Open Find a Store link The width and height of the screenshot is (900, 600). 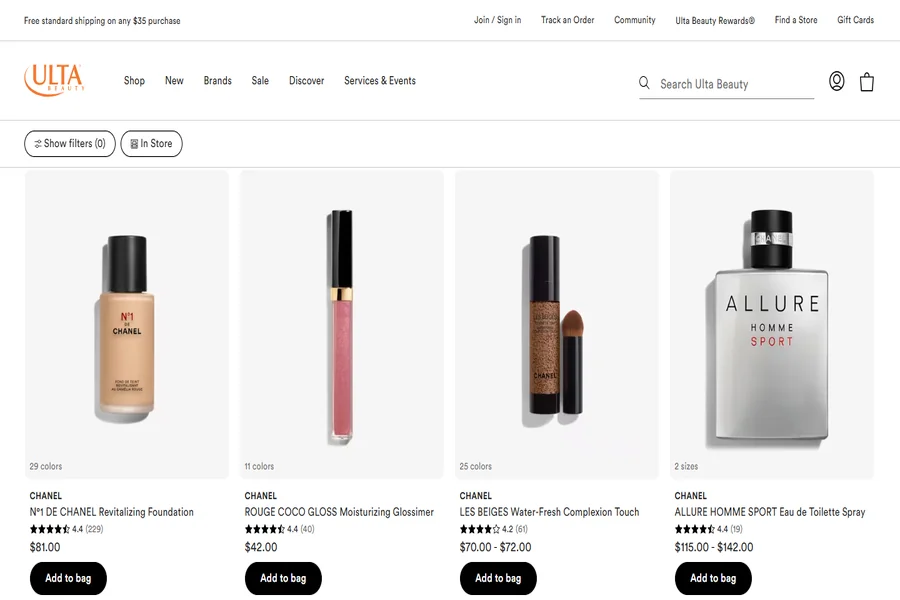tap(796, 20)
